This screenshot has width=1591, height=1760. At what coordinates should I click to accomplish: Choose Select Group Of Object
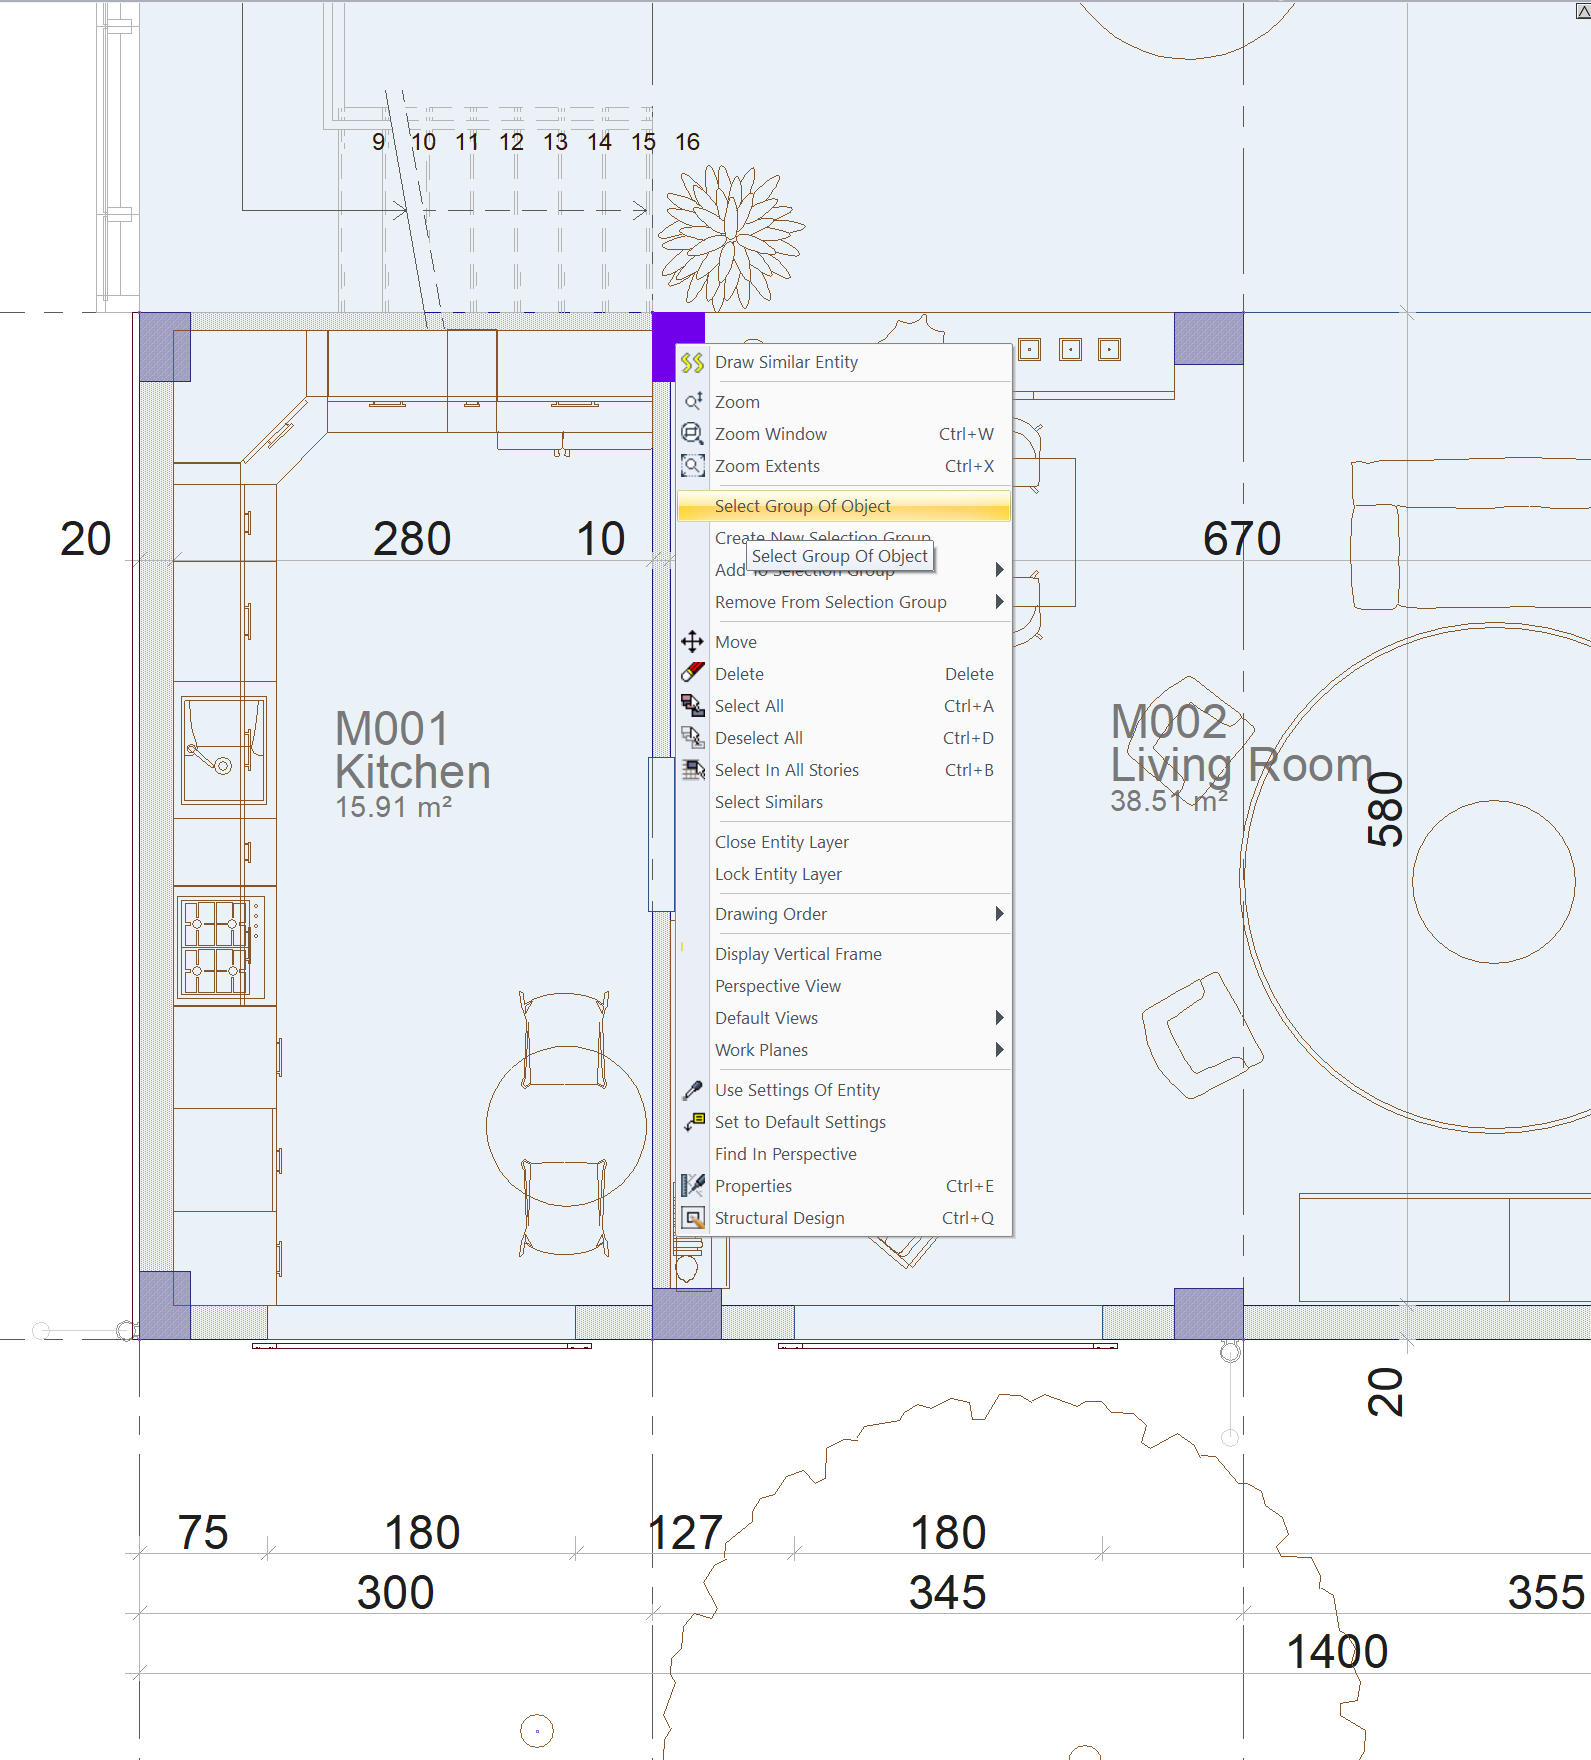pyautogui.click(x=844, y=506)
